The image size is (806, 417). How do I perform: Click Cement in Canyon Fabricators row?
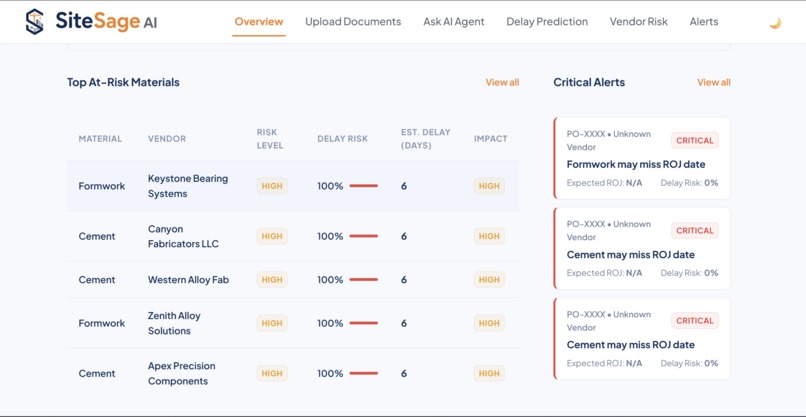[x=97, y=237]
